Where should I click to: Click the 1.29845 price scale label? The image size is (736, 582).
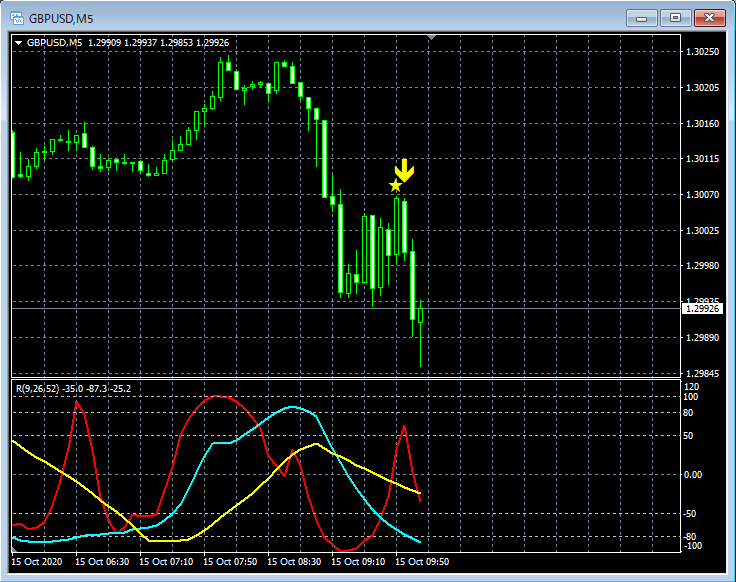(703, 373)
